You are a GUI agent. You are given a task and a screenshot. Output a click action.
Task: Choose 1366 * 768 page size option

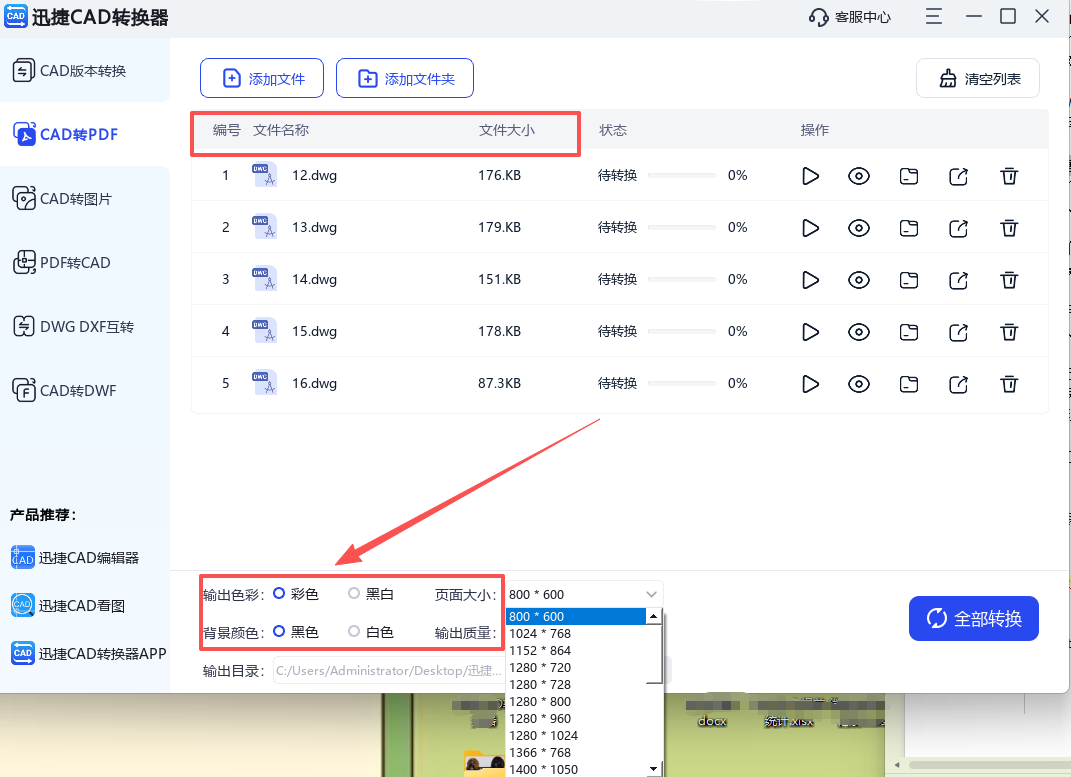click(576, 753)
